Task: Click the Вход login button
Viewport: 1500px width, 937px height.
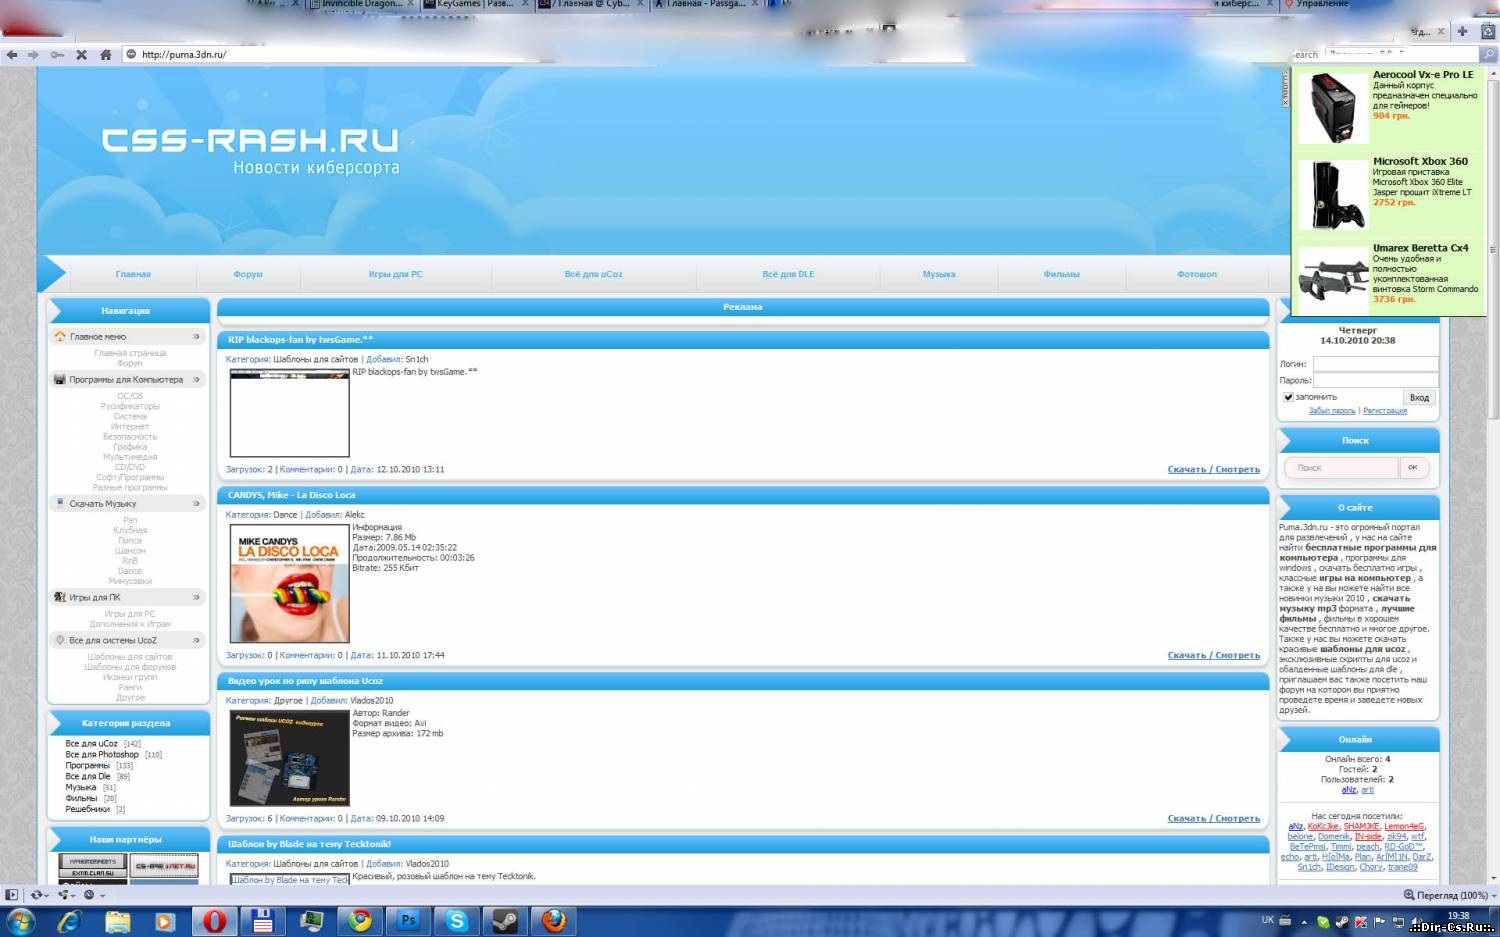Action: pos(1419,397)
